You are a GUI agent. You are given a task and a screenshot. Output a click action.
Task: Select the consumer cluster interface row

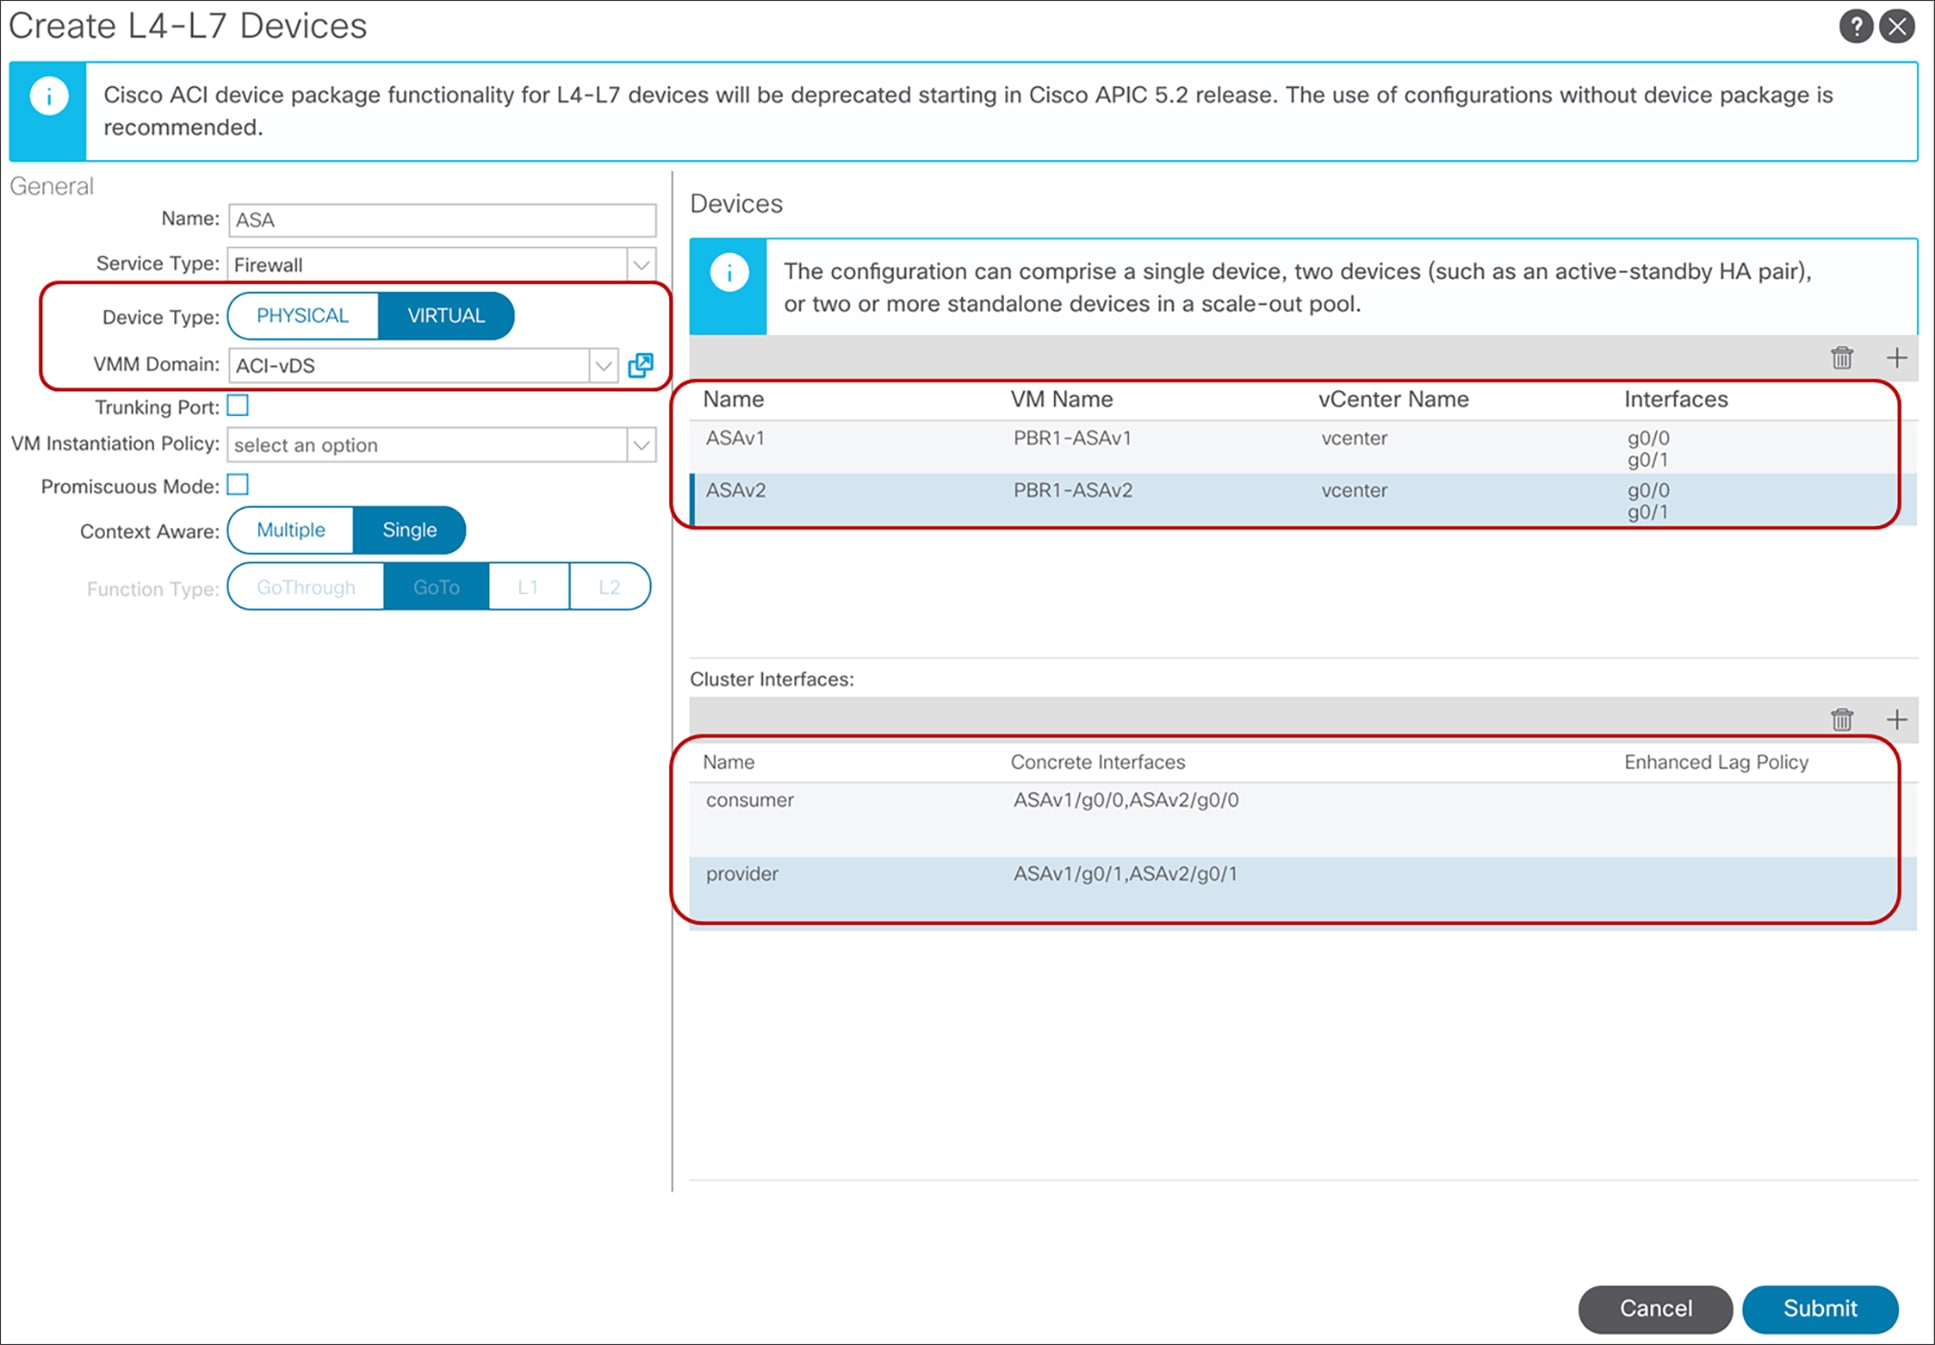1303,819
